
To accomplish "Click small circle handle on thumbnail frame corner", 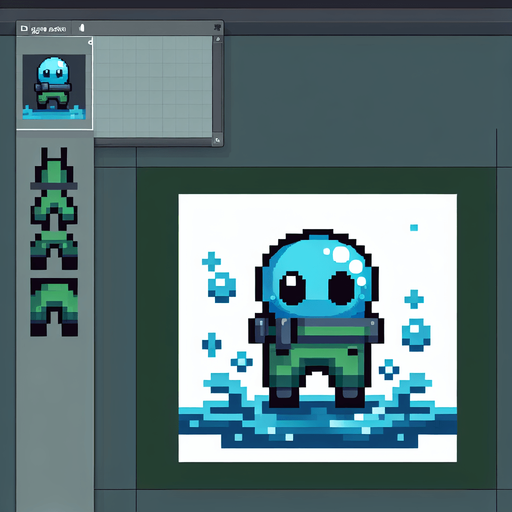I will click(90, 42).
